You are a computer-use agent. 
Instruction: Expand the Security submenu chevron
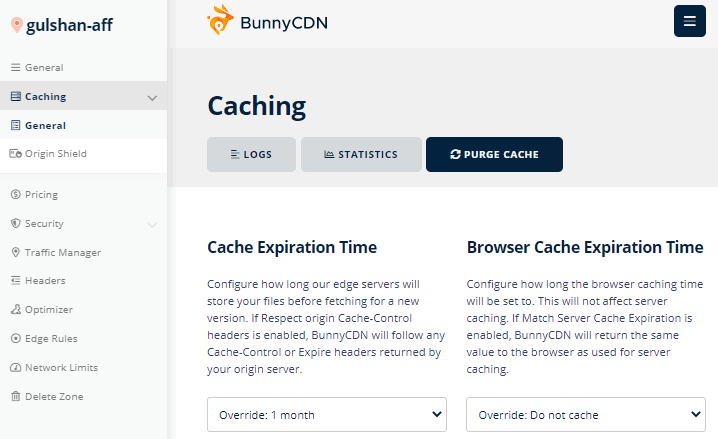tap(152, 224)
